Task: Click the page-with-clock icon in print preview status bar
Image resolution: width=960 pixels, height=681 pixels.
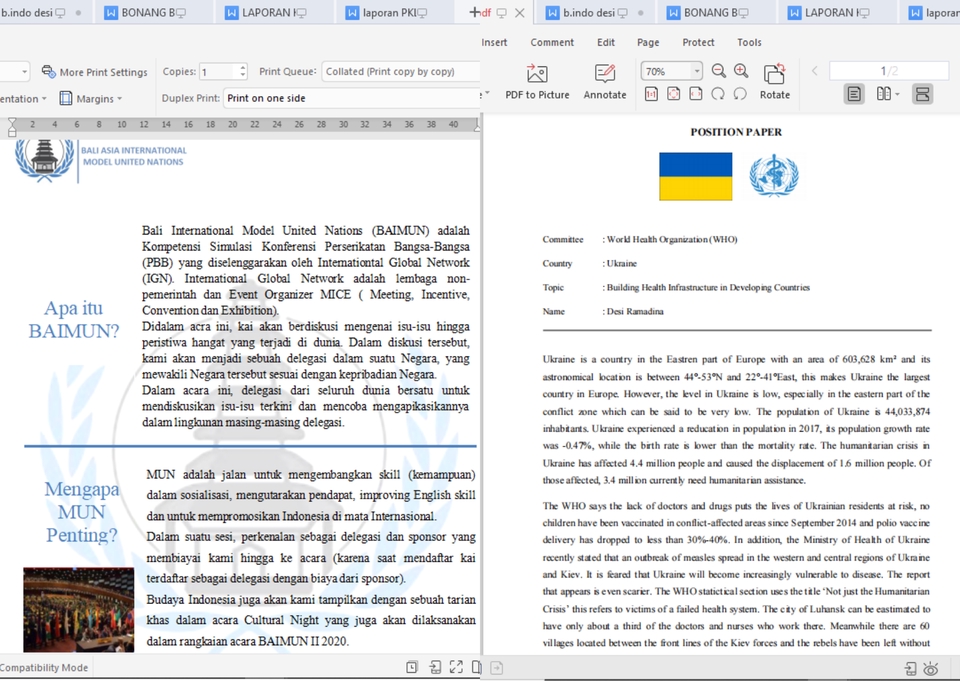Action: tap(412, 668)
